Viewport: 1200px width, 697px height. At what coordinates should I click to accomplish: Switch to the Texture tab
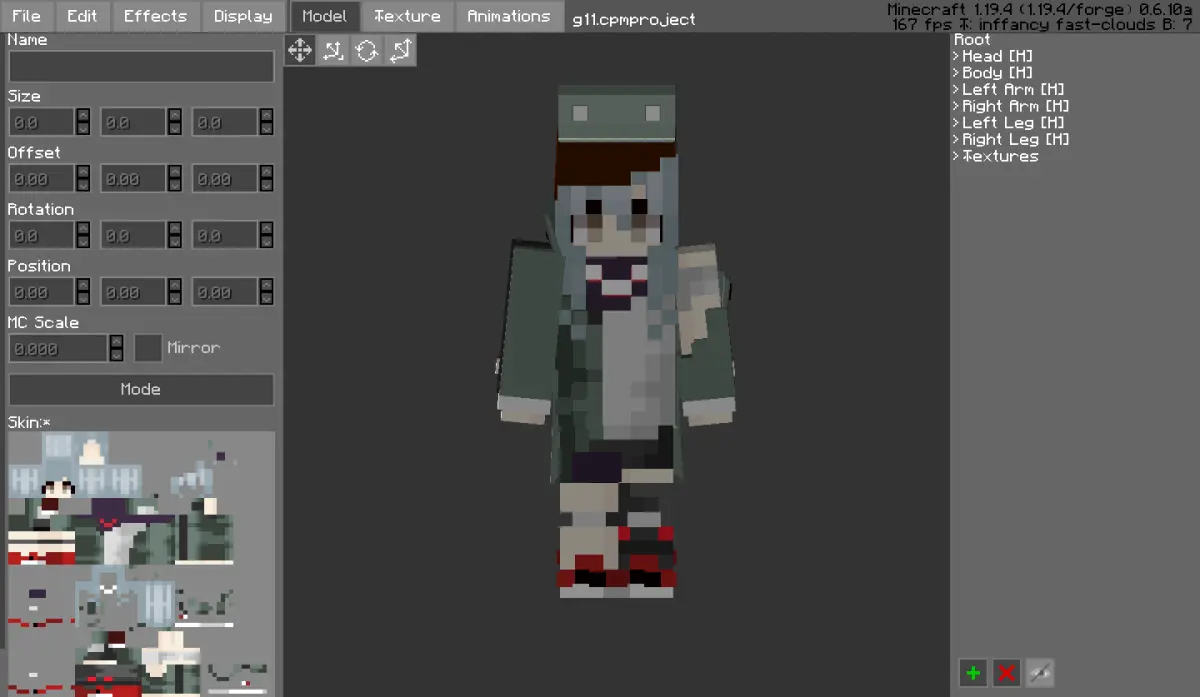click(x=407, y=16)
